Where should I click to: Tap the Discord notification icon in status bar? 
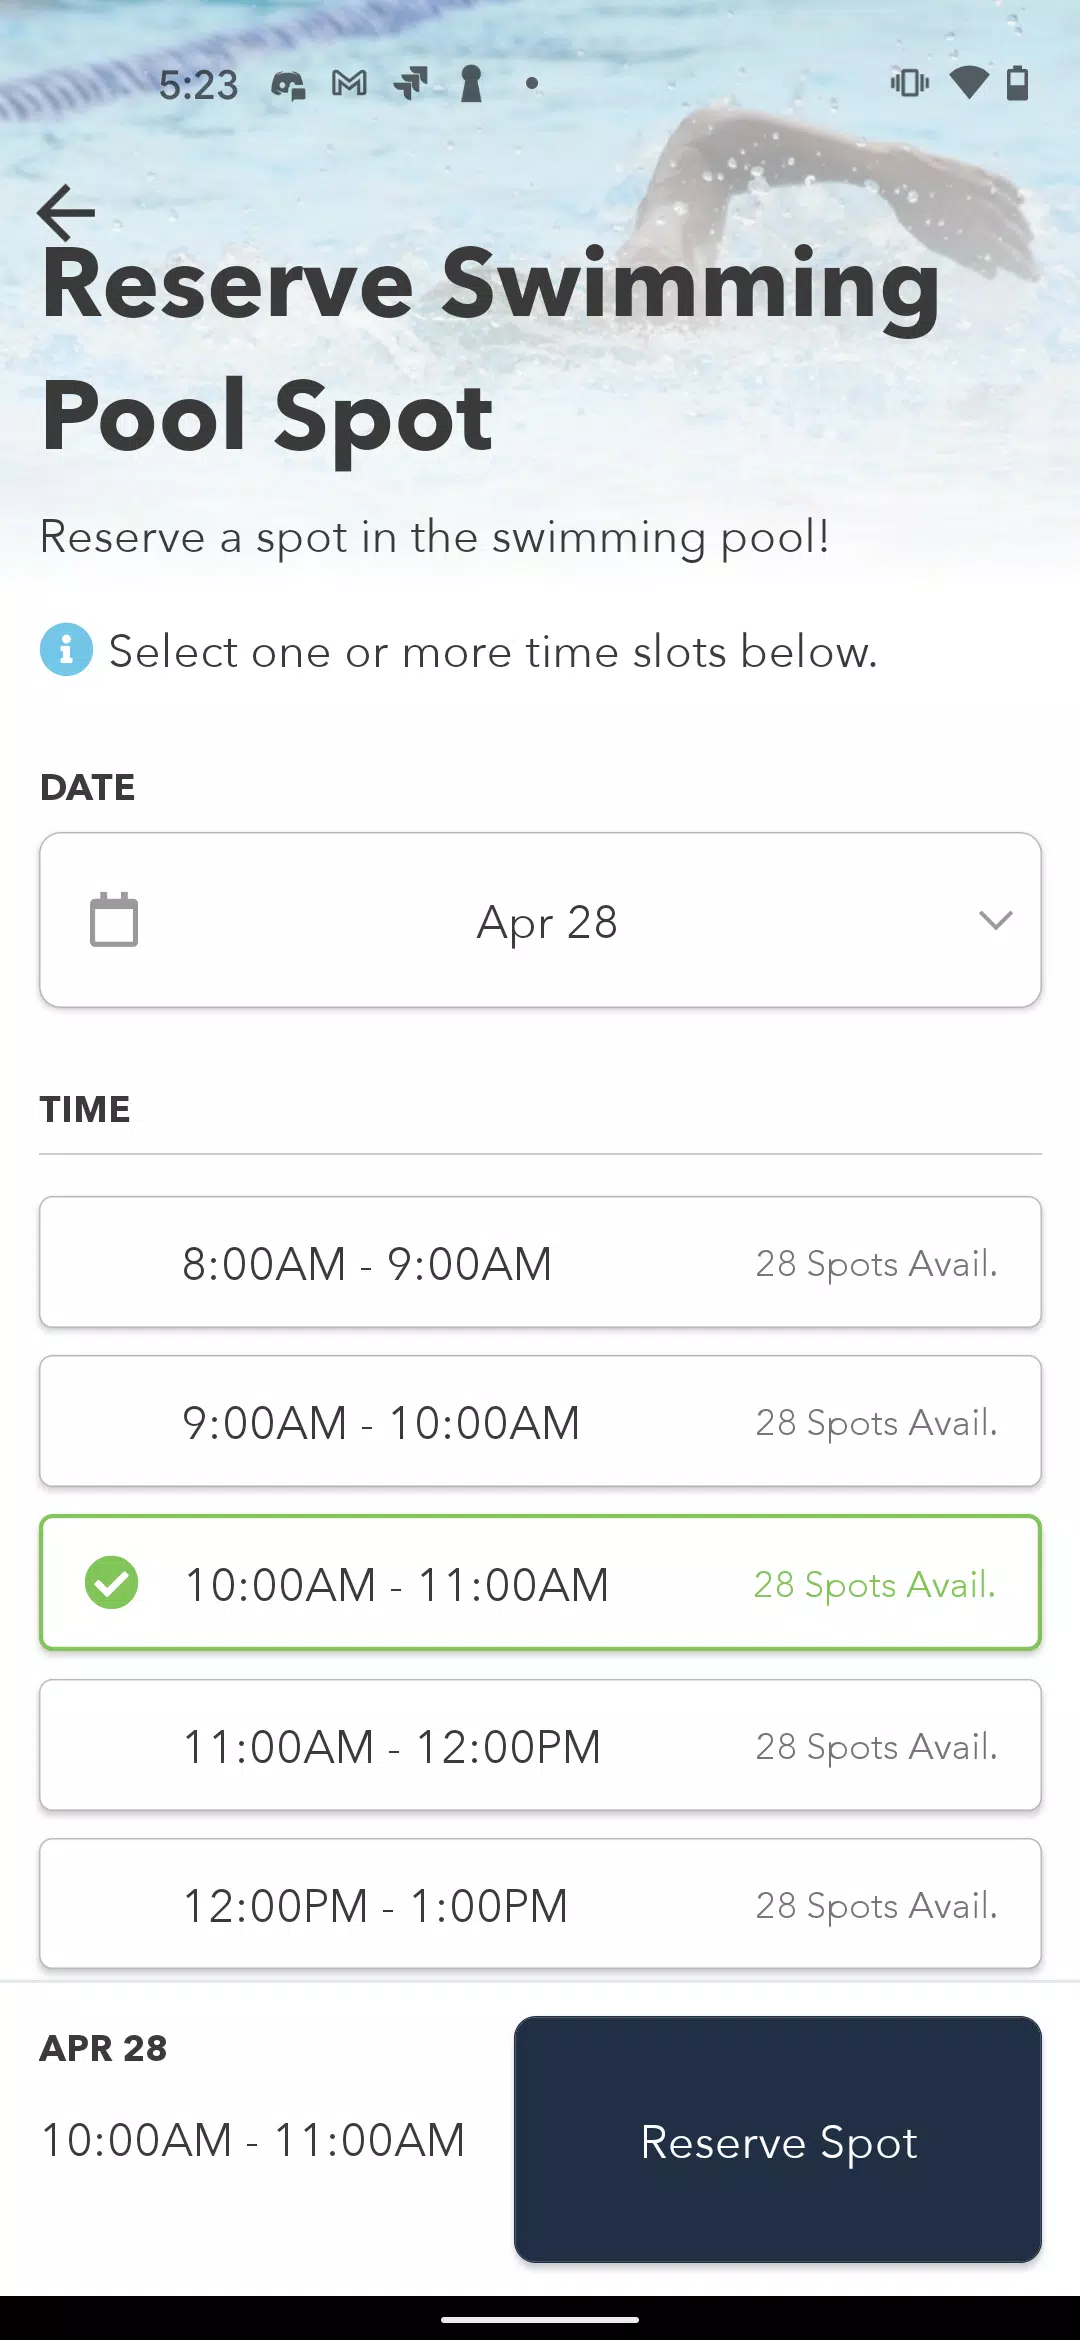coord(289,85)
